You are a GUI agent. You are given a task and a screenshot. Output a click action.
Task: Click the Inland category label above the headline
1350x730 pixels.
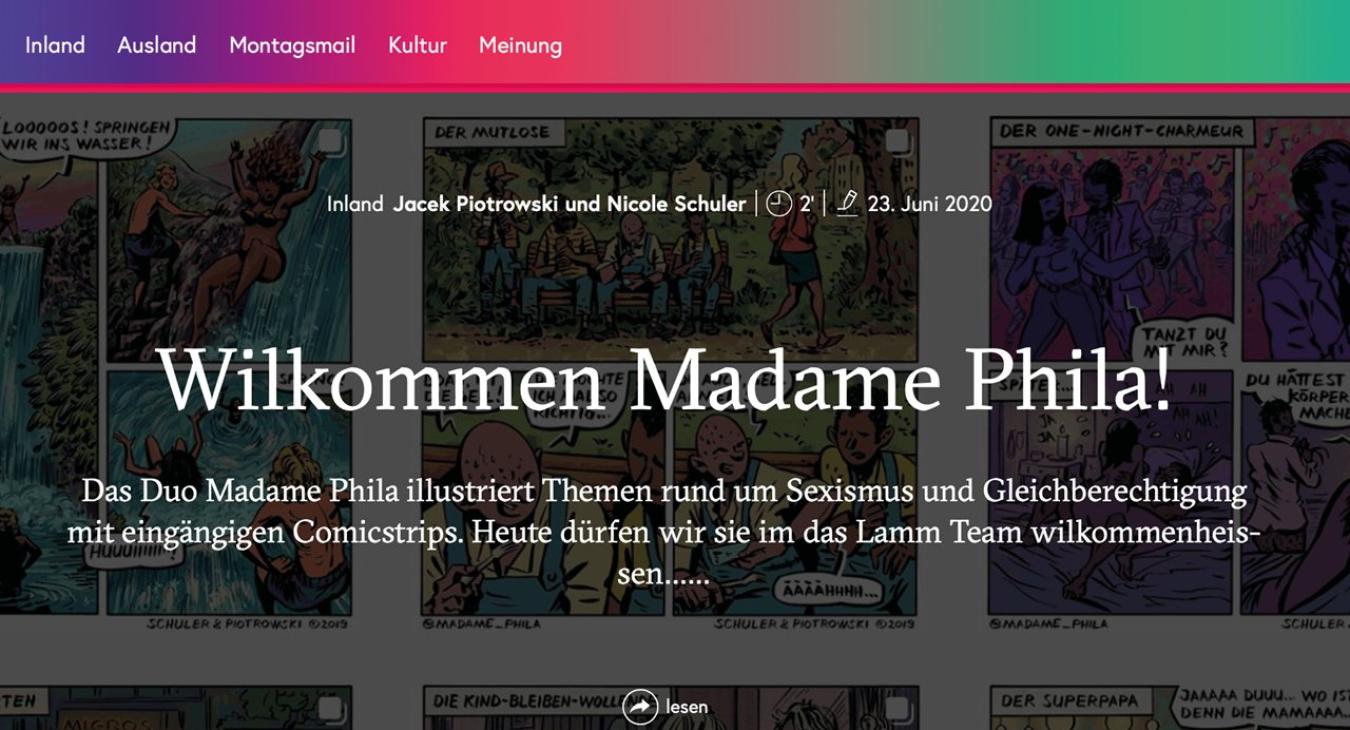[355, 204]
